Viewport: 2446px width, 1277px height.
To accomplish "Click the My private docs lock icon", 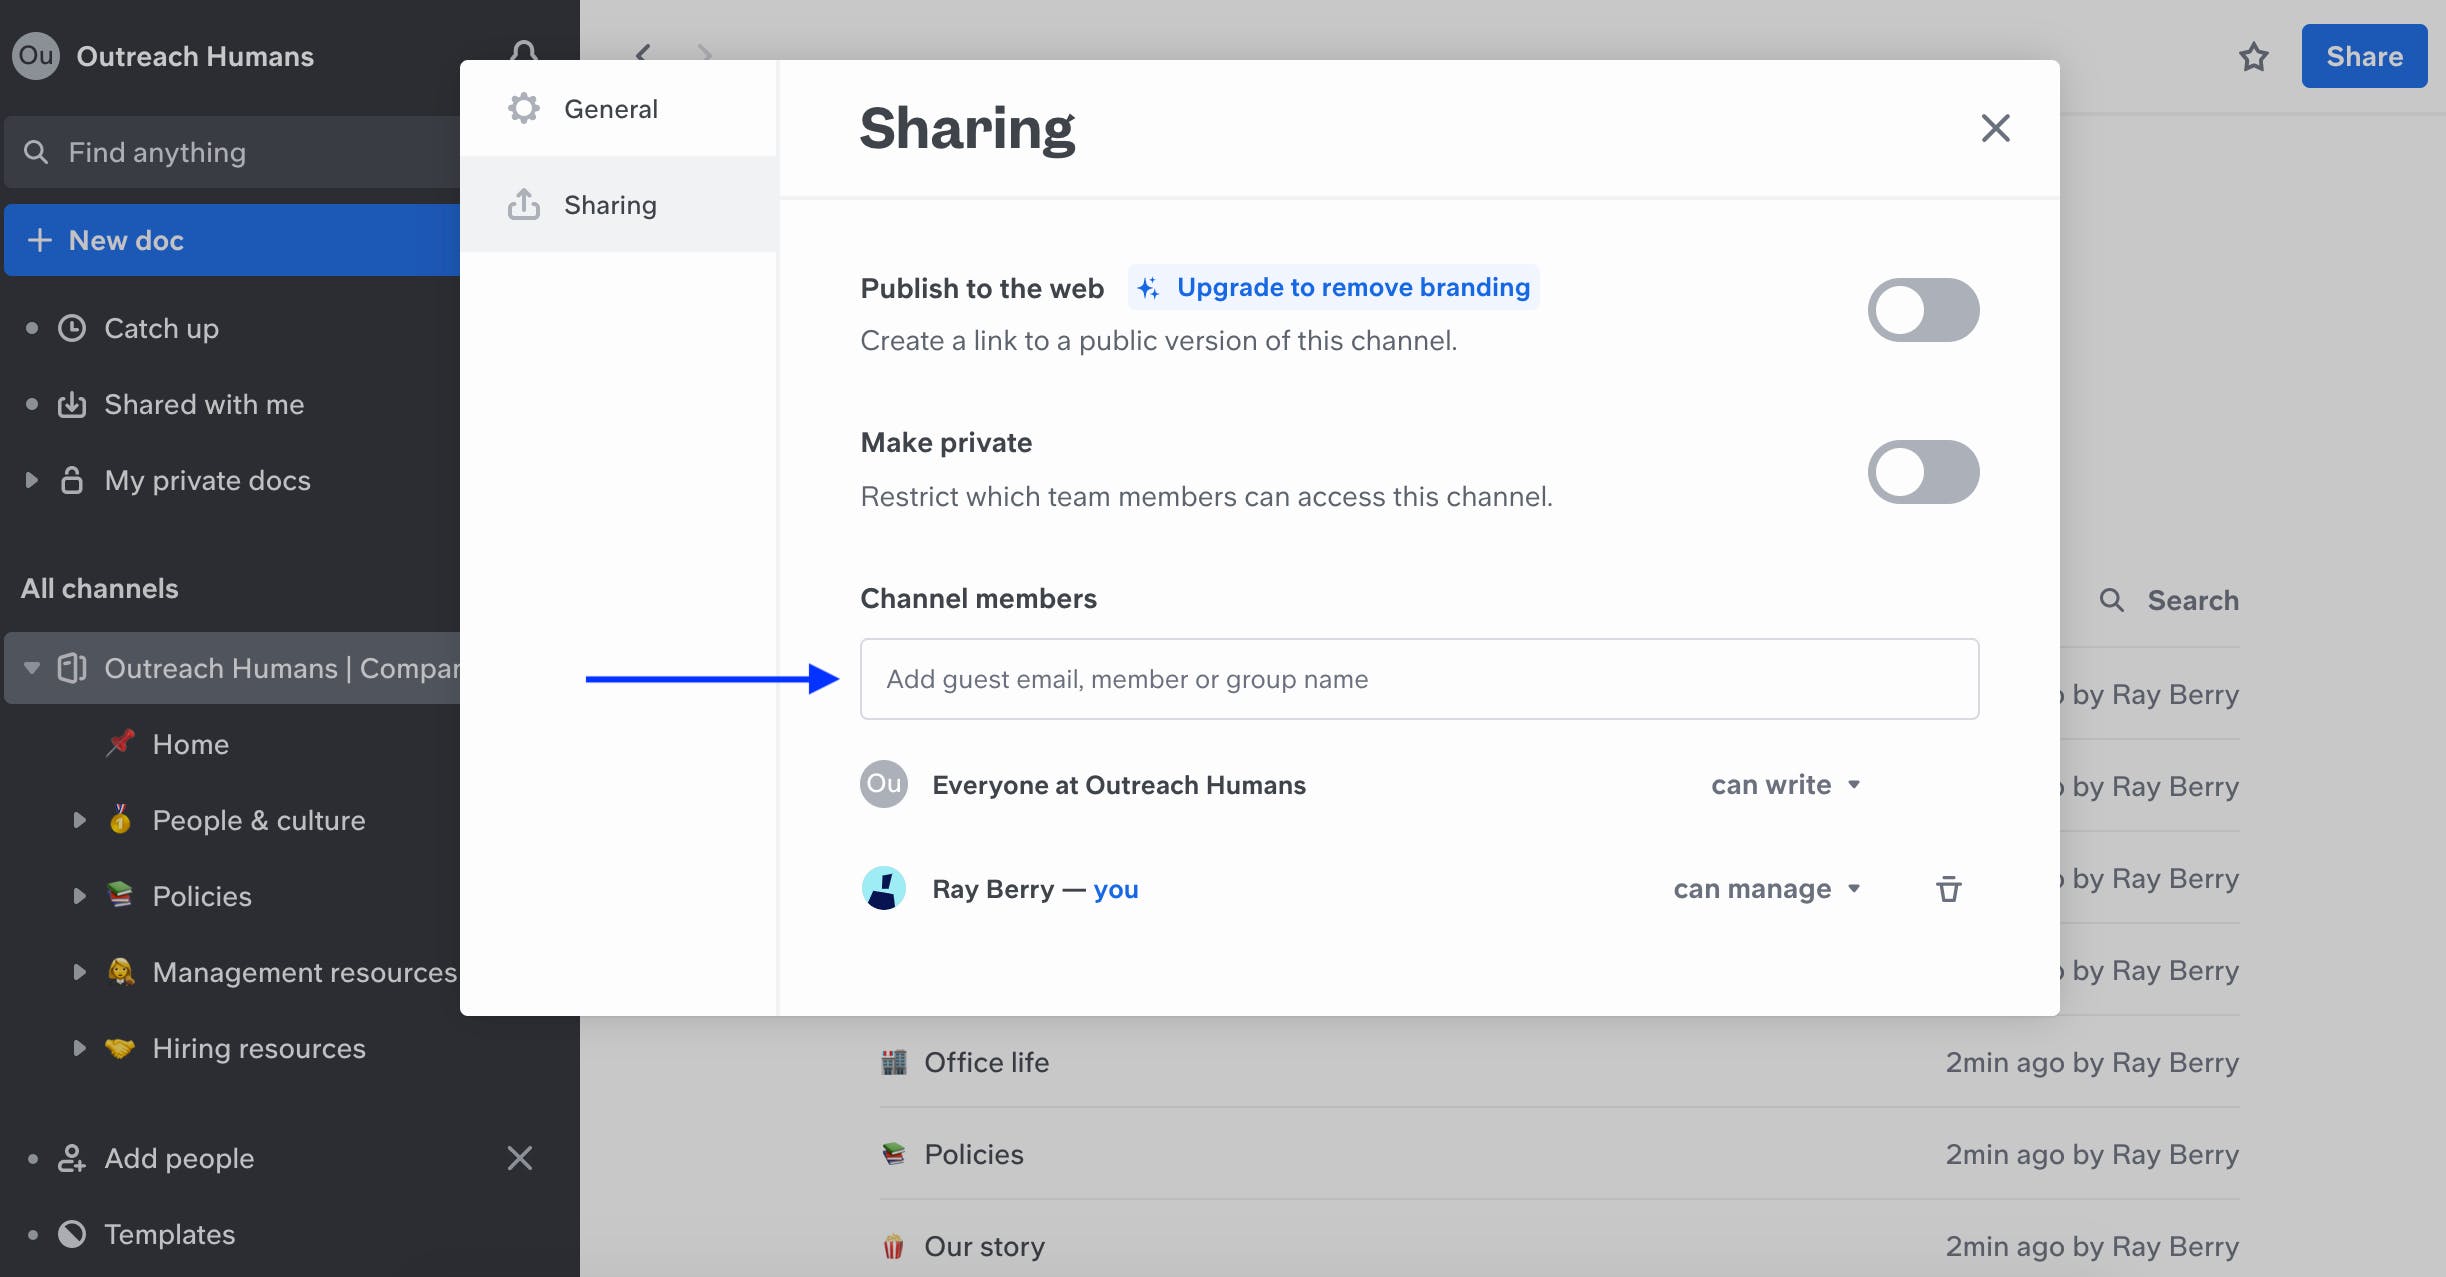I will click(x=72, y=480).
